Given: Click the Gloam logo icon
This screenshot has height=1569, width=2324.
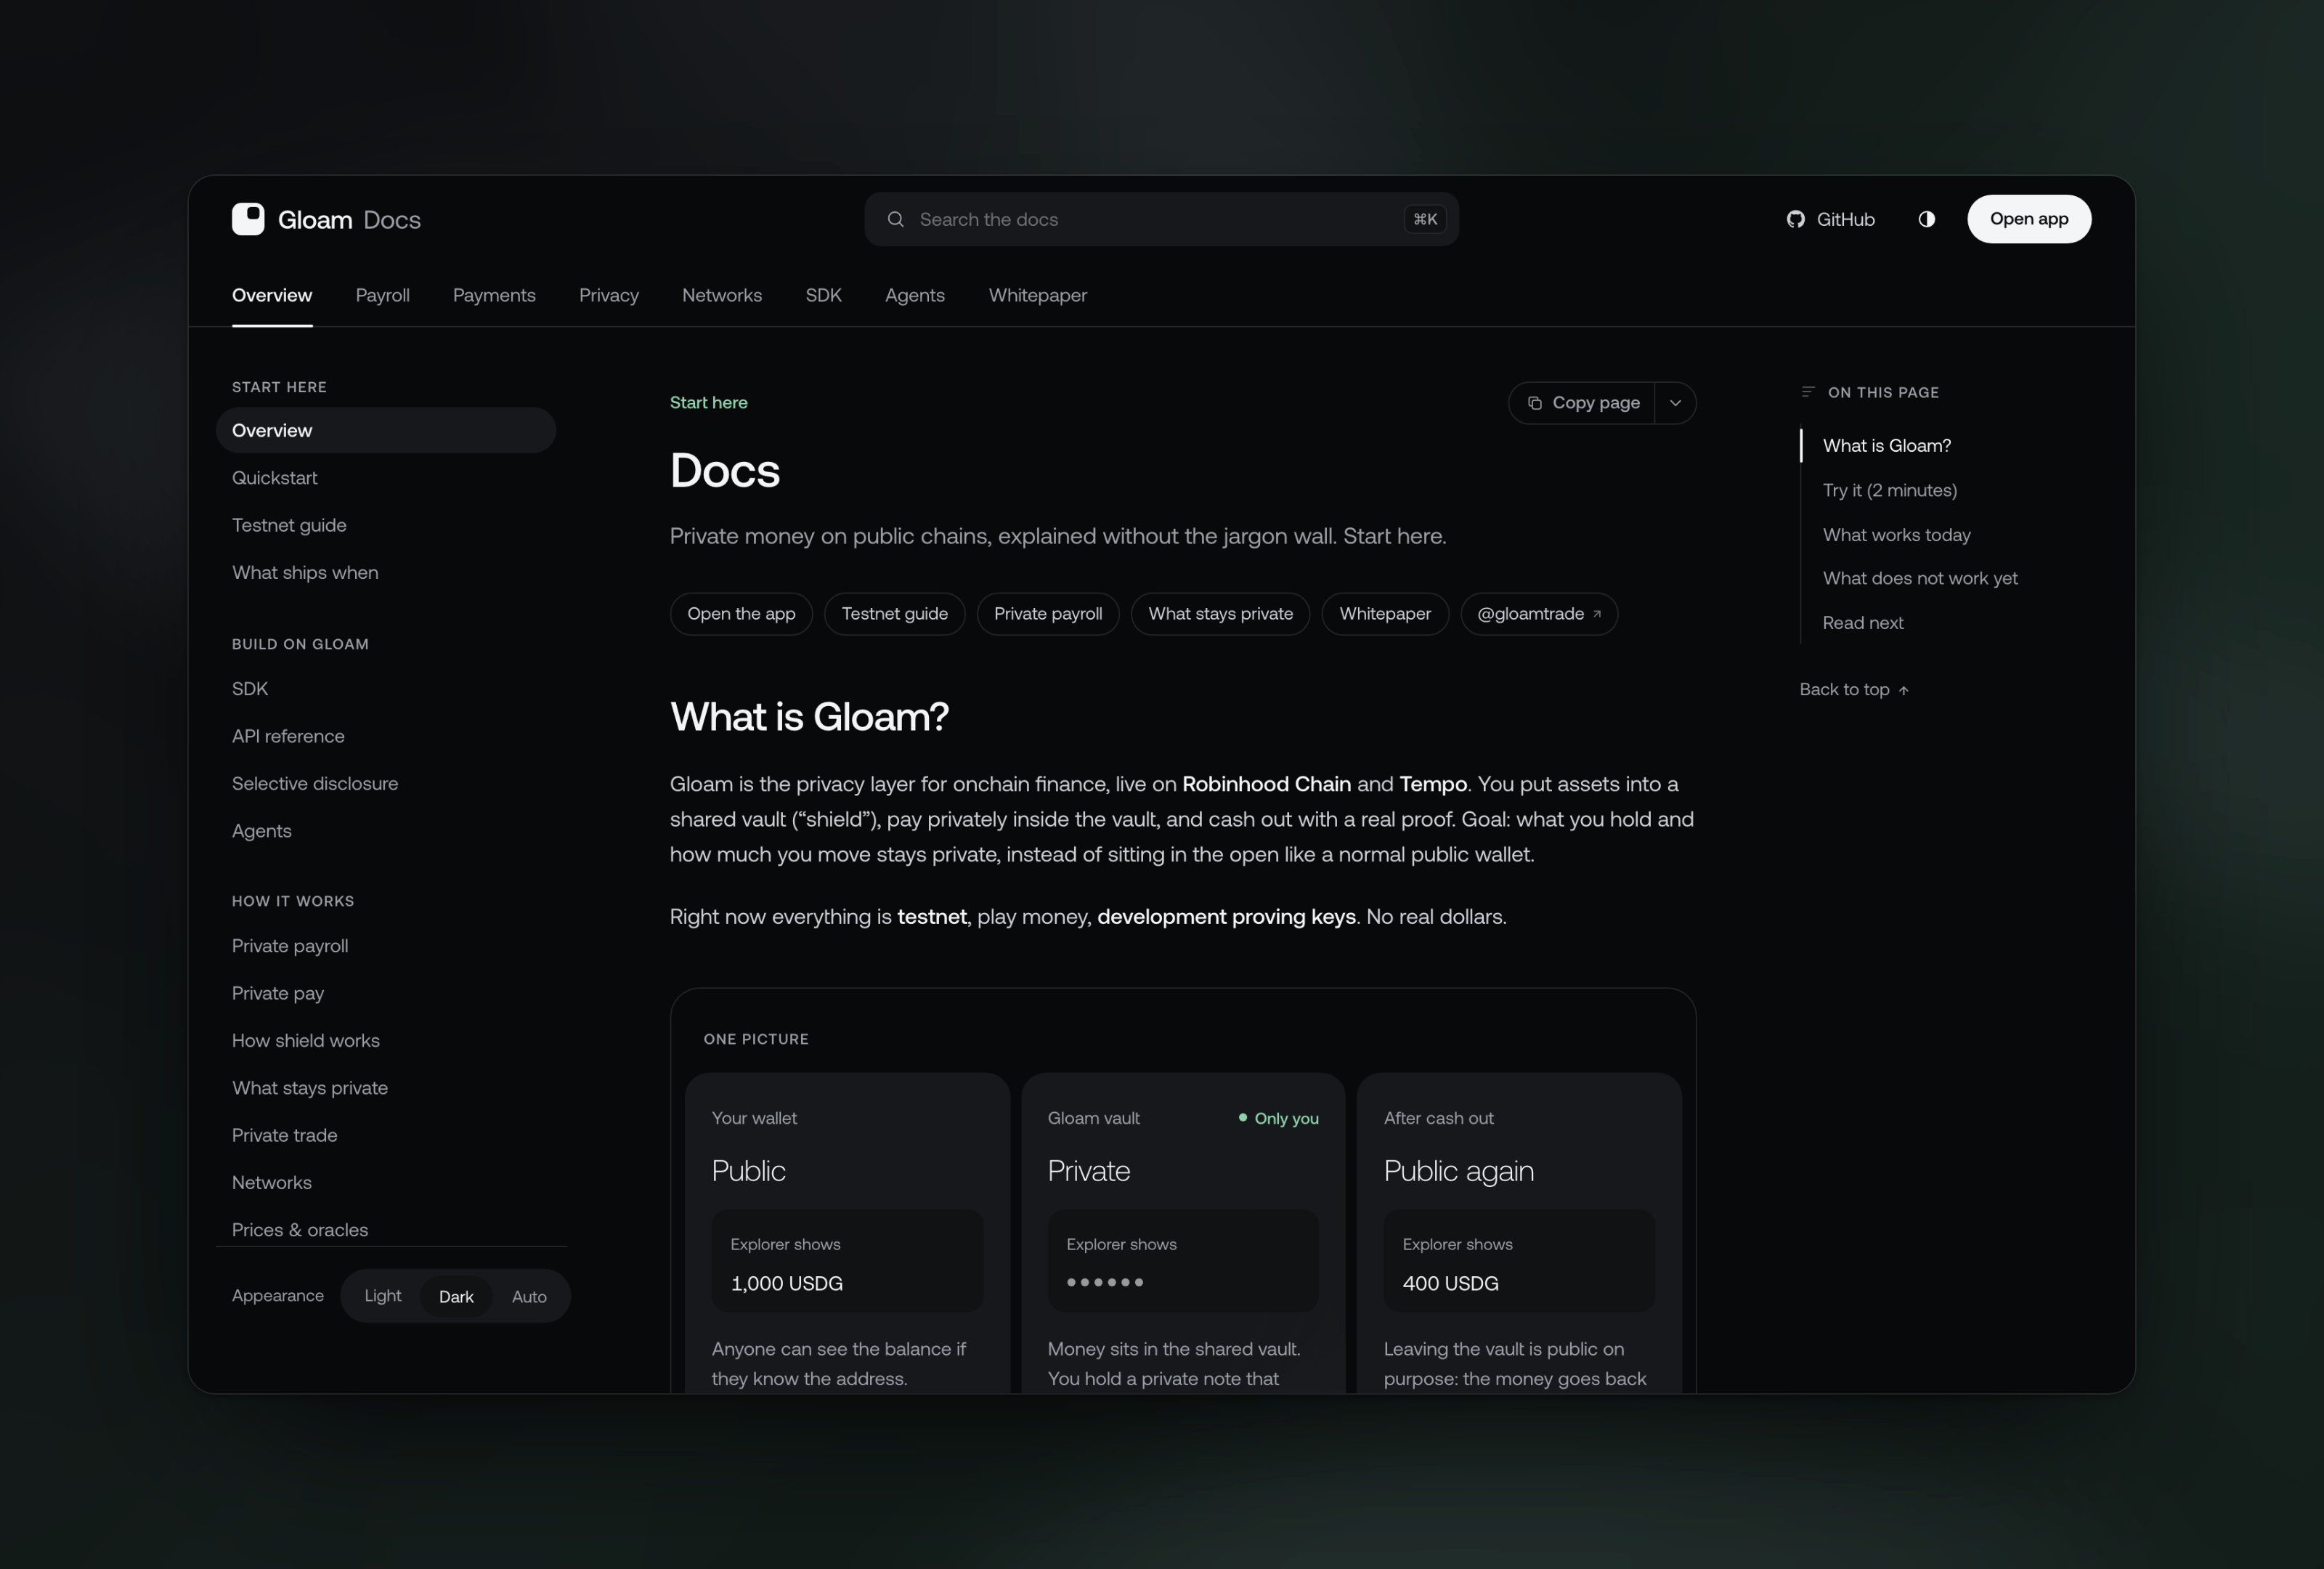Looking at the screenshot, I should [x=248, y=219].
